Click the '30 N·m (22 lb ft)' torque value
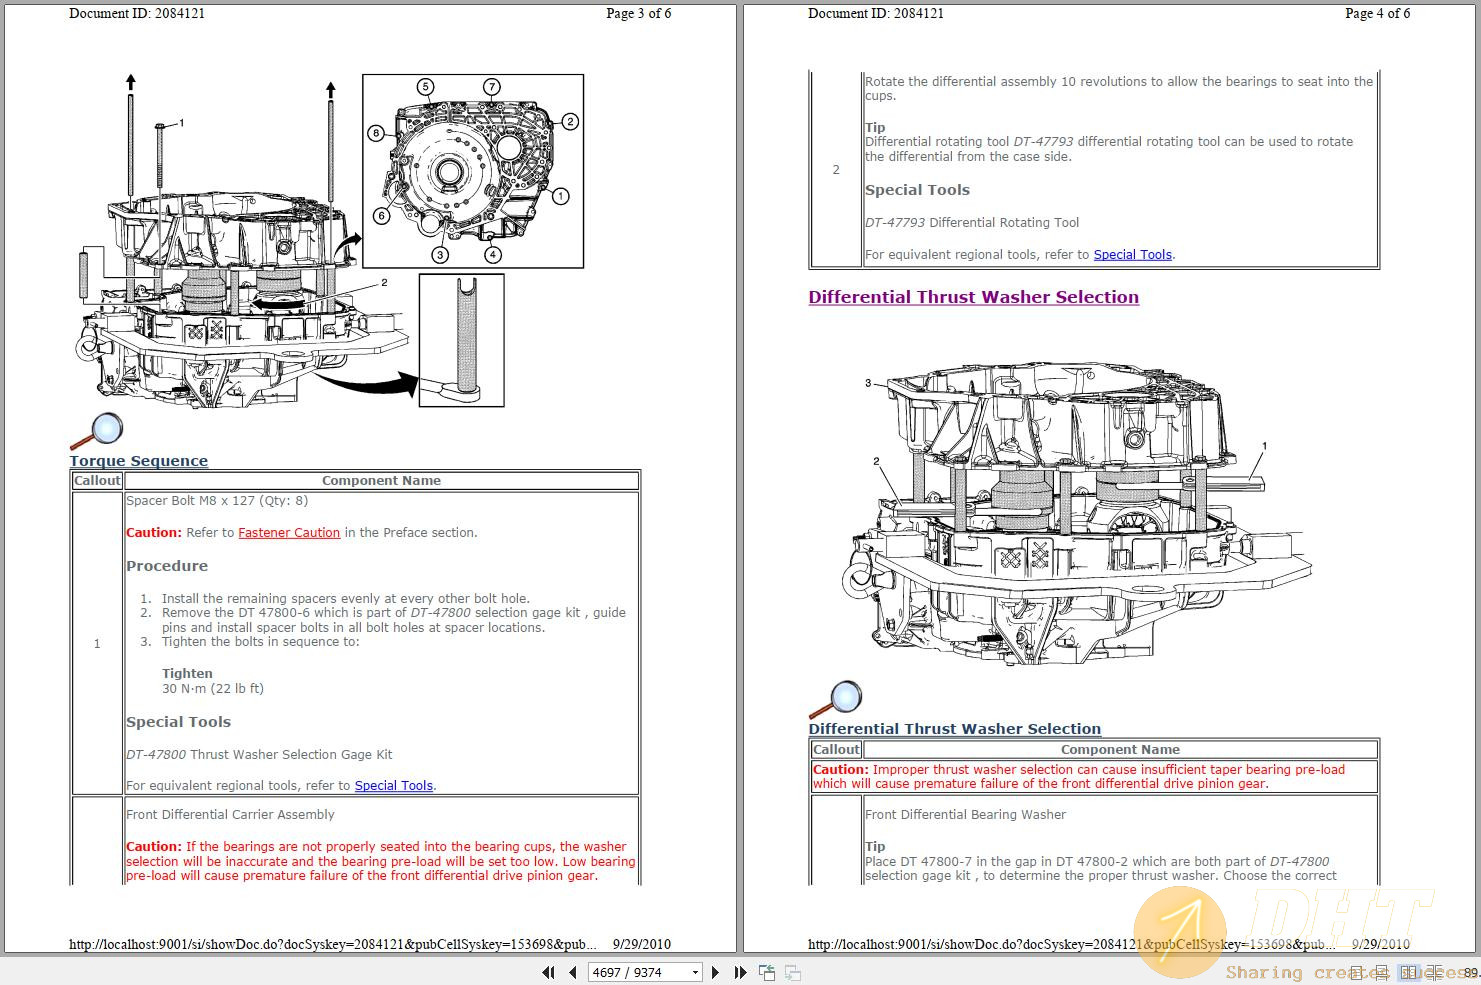Image resolution: width=1481 pixels, height=985 pixels. coord(213,689)
